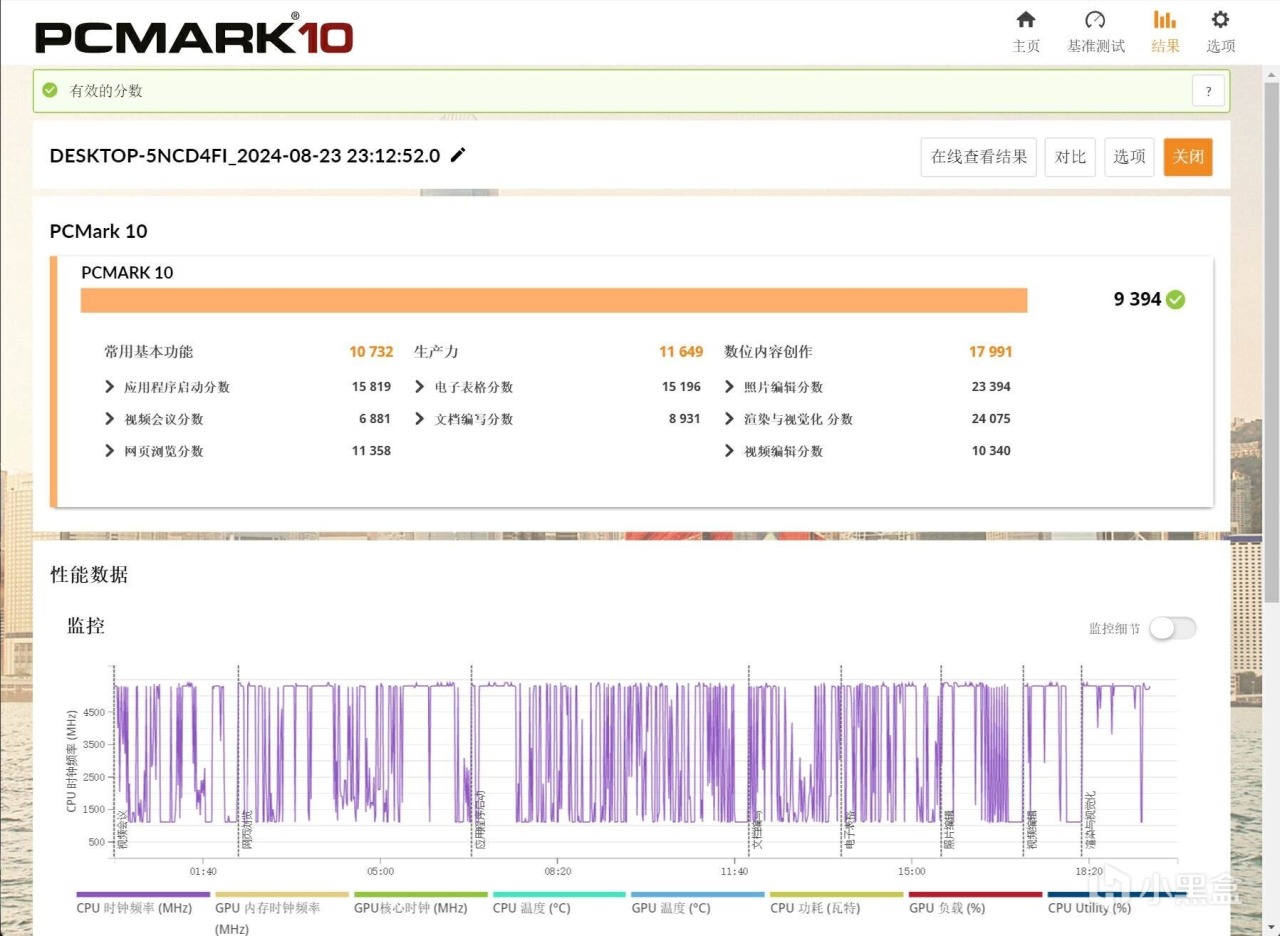Click the overall score 9 394

pos(1137,299)
